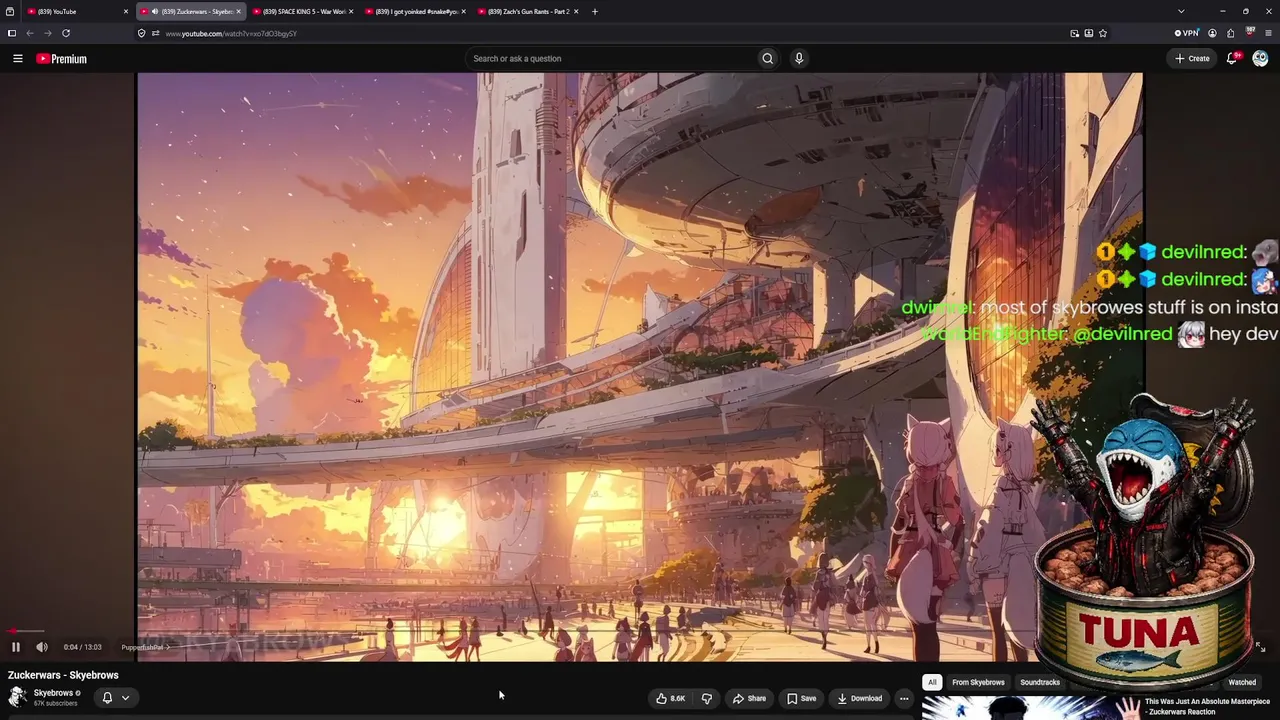Pause the video
1280x720 pixels.
point(15,647)
